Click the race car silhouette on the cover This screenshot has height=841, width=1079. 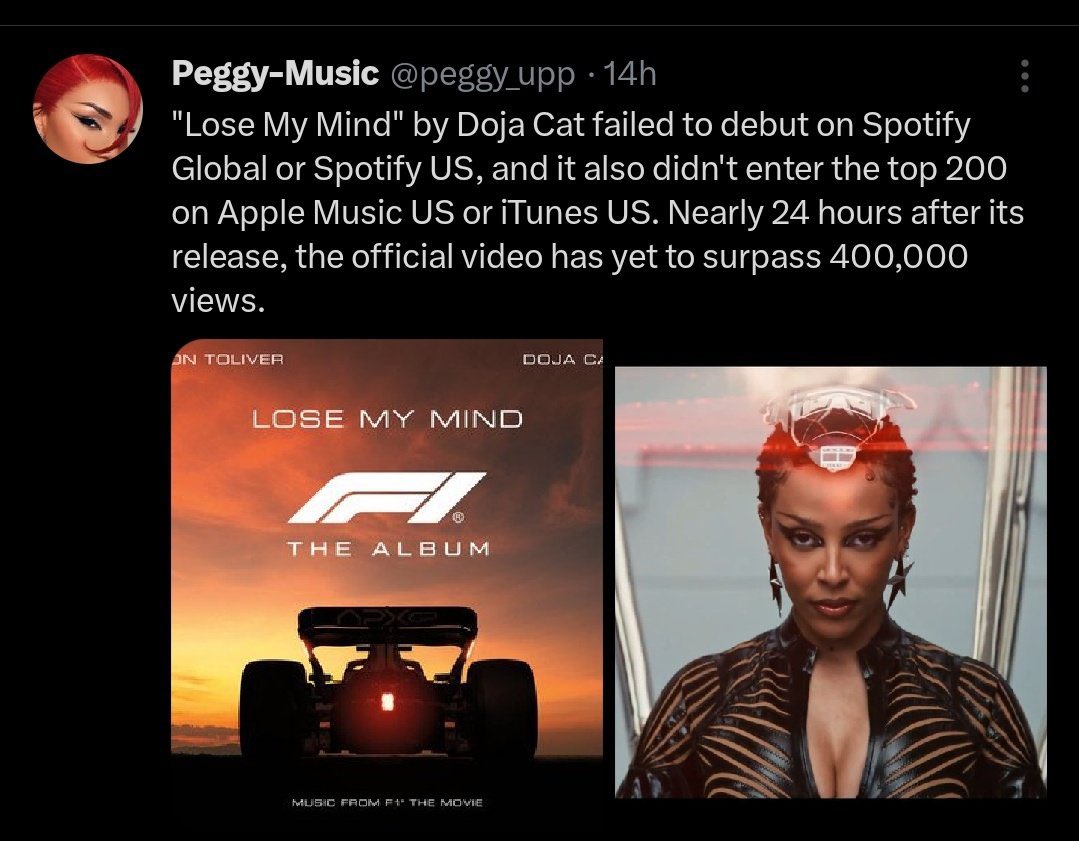tap(388, 681)
